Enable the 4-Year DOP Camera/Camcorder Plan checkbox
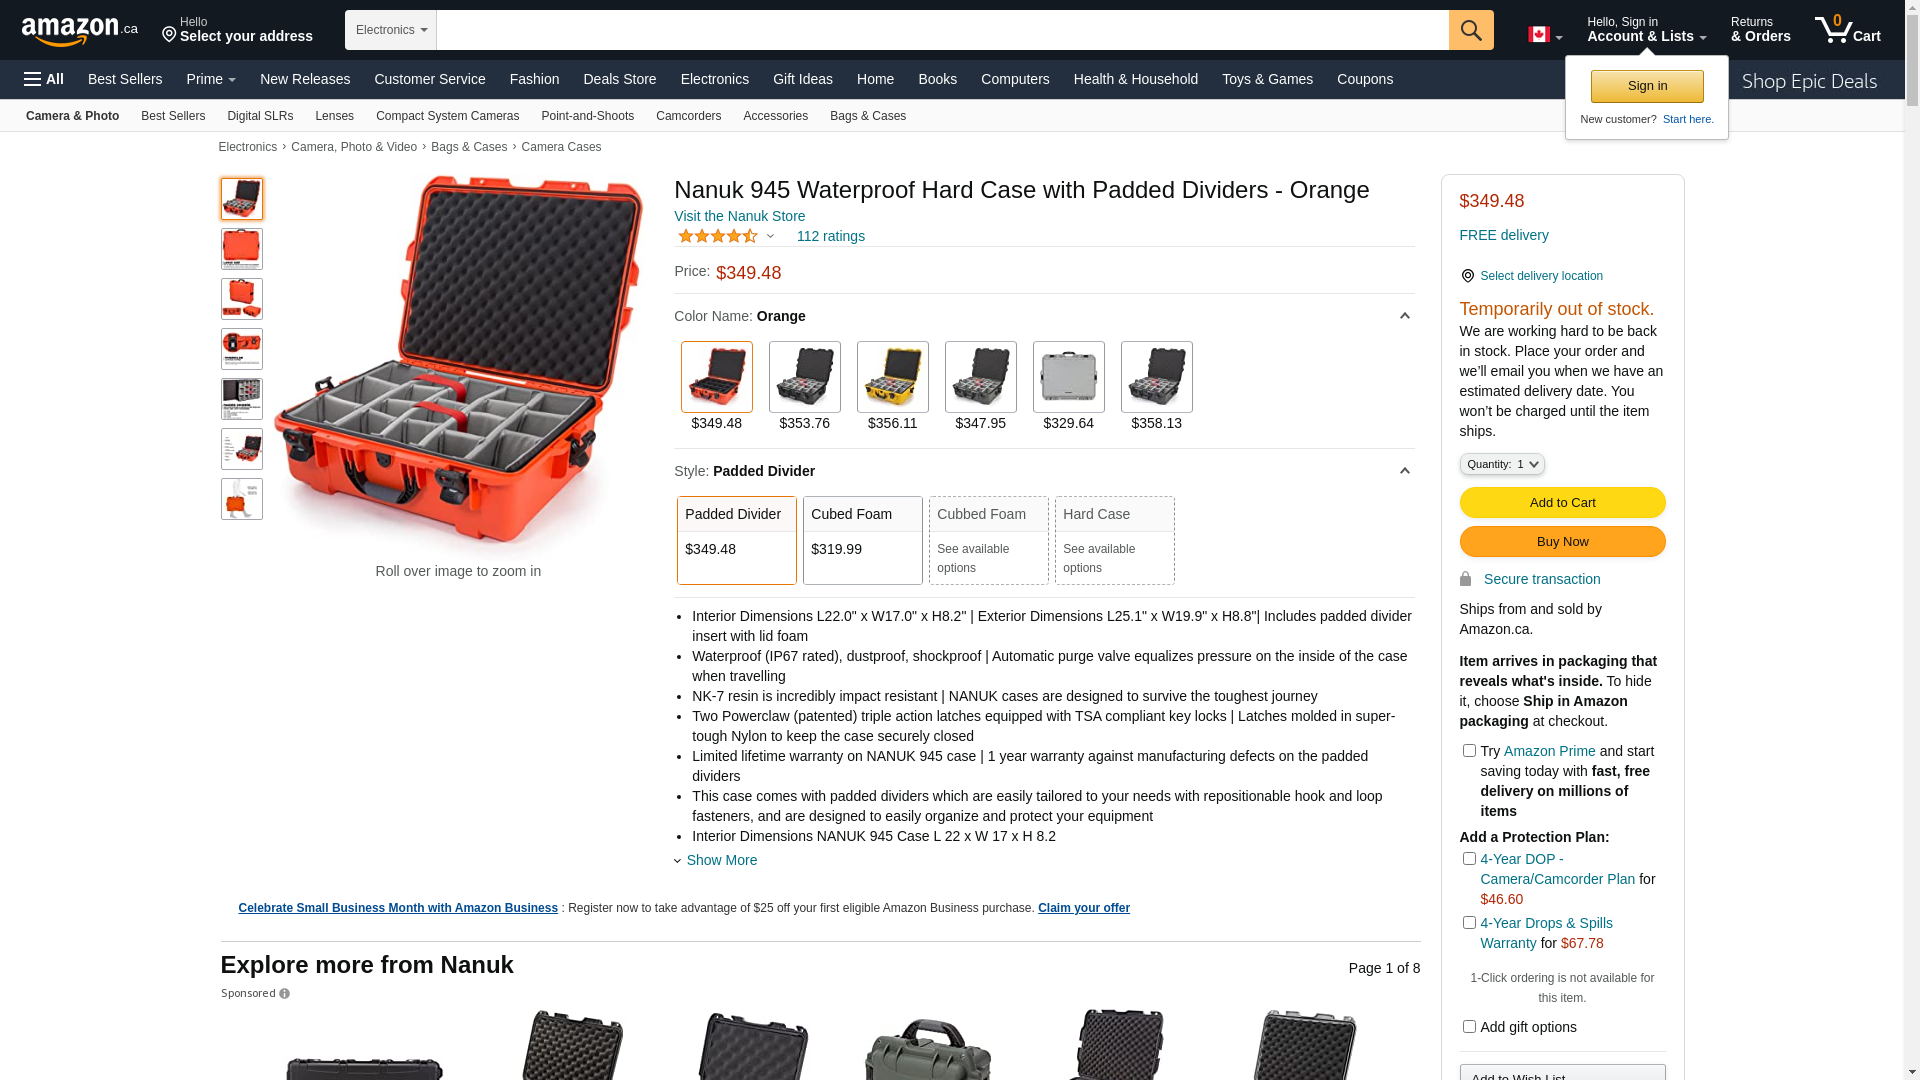1920x1080 pixels. point(1469,859)
